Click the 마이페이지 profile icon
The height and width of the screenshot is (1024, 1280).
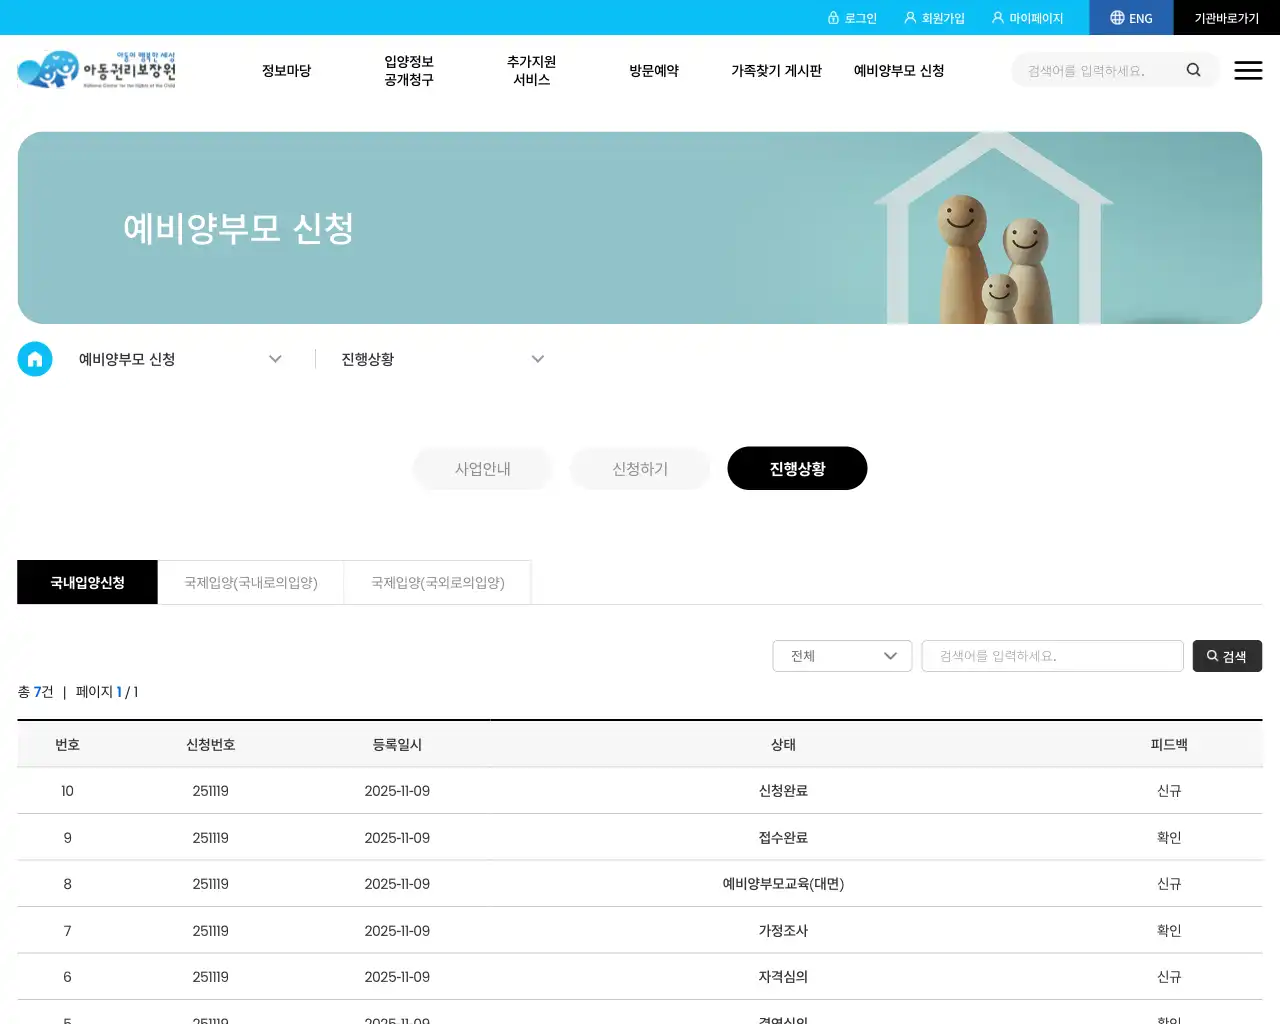pos(996,17)
